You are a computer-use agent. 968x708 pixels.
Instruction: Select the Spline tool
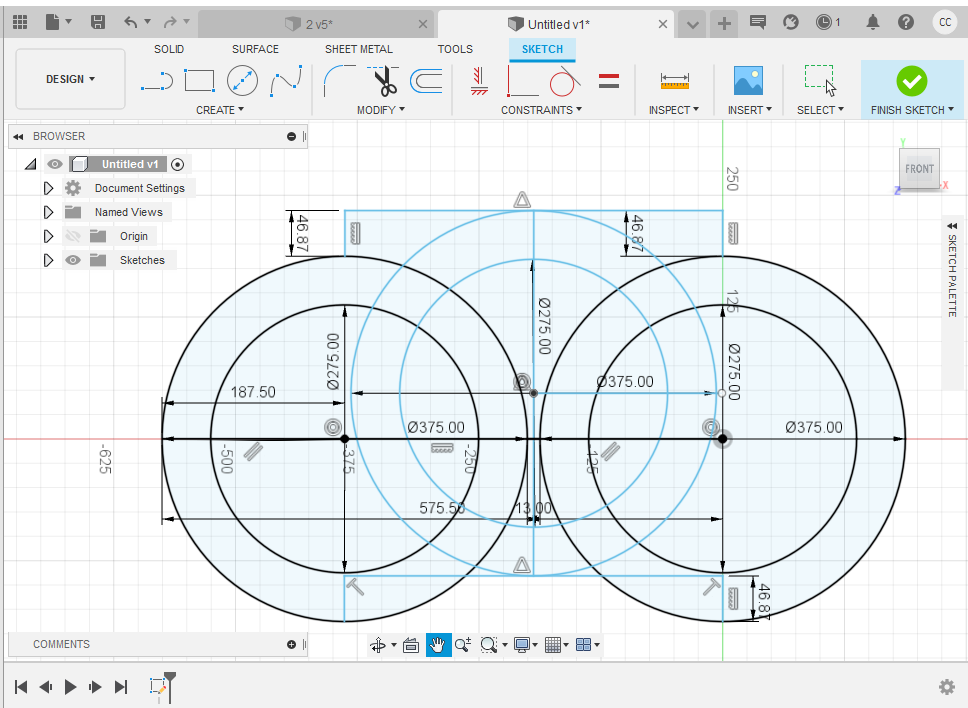tap(286, 81)
